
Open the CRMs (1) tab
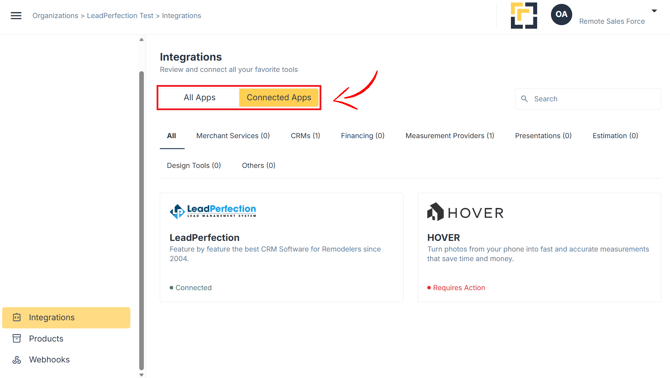point(305,136)
